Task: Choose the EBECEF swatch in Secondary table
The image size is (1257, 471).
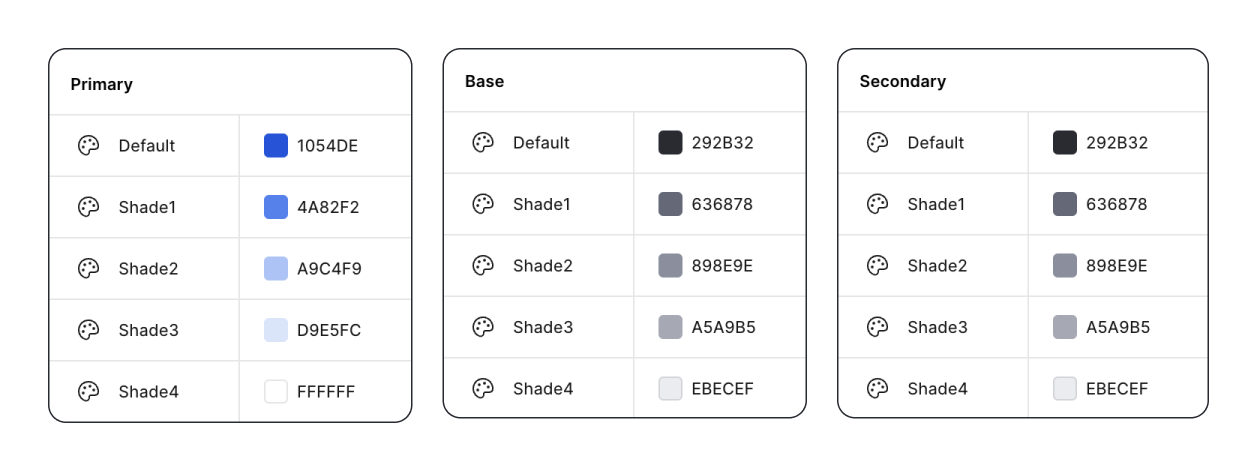Action: pyautogui.click(x=1065, y=389)
